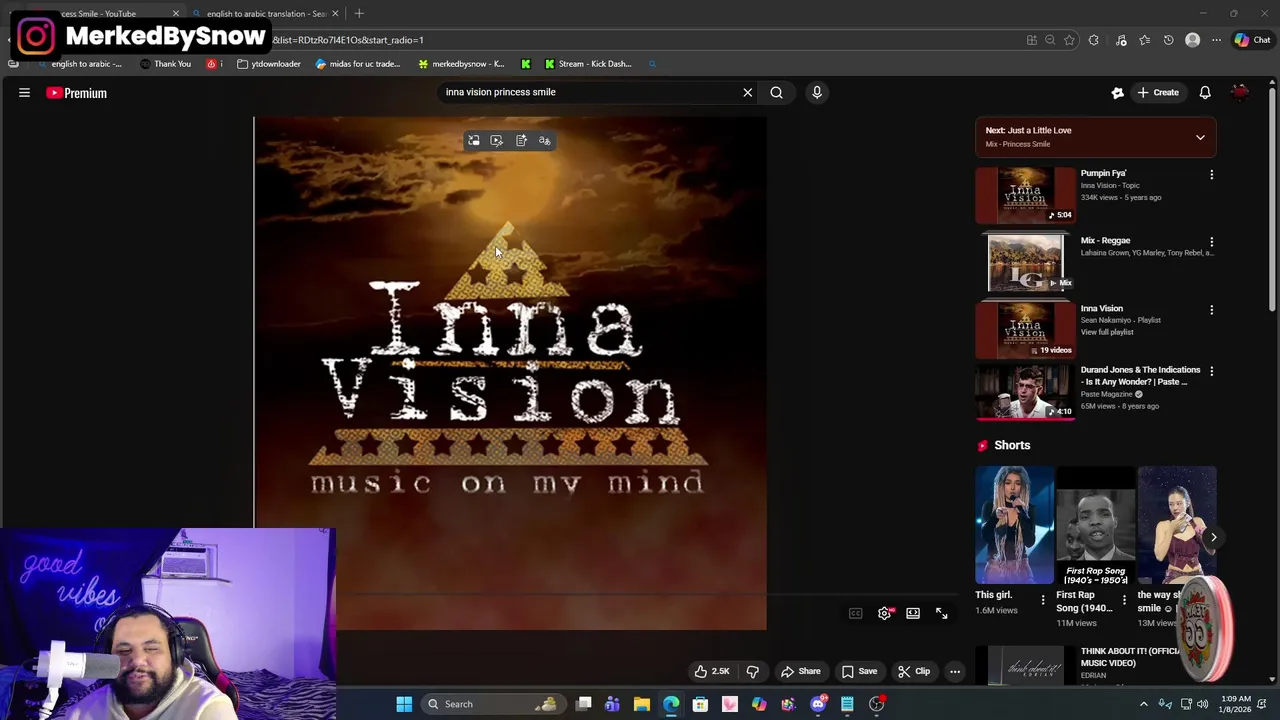Open the taskbar volume control
1280x720 pixels.
tap(1202, 704)
